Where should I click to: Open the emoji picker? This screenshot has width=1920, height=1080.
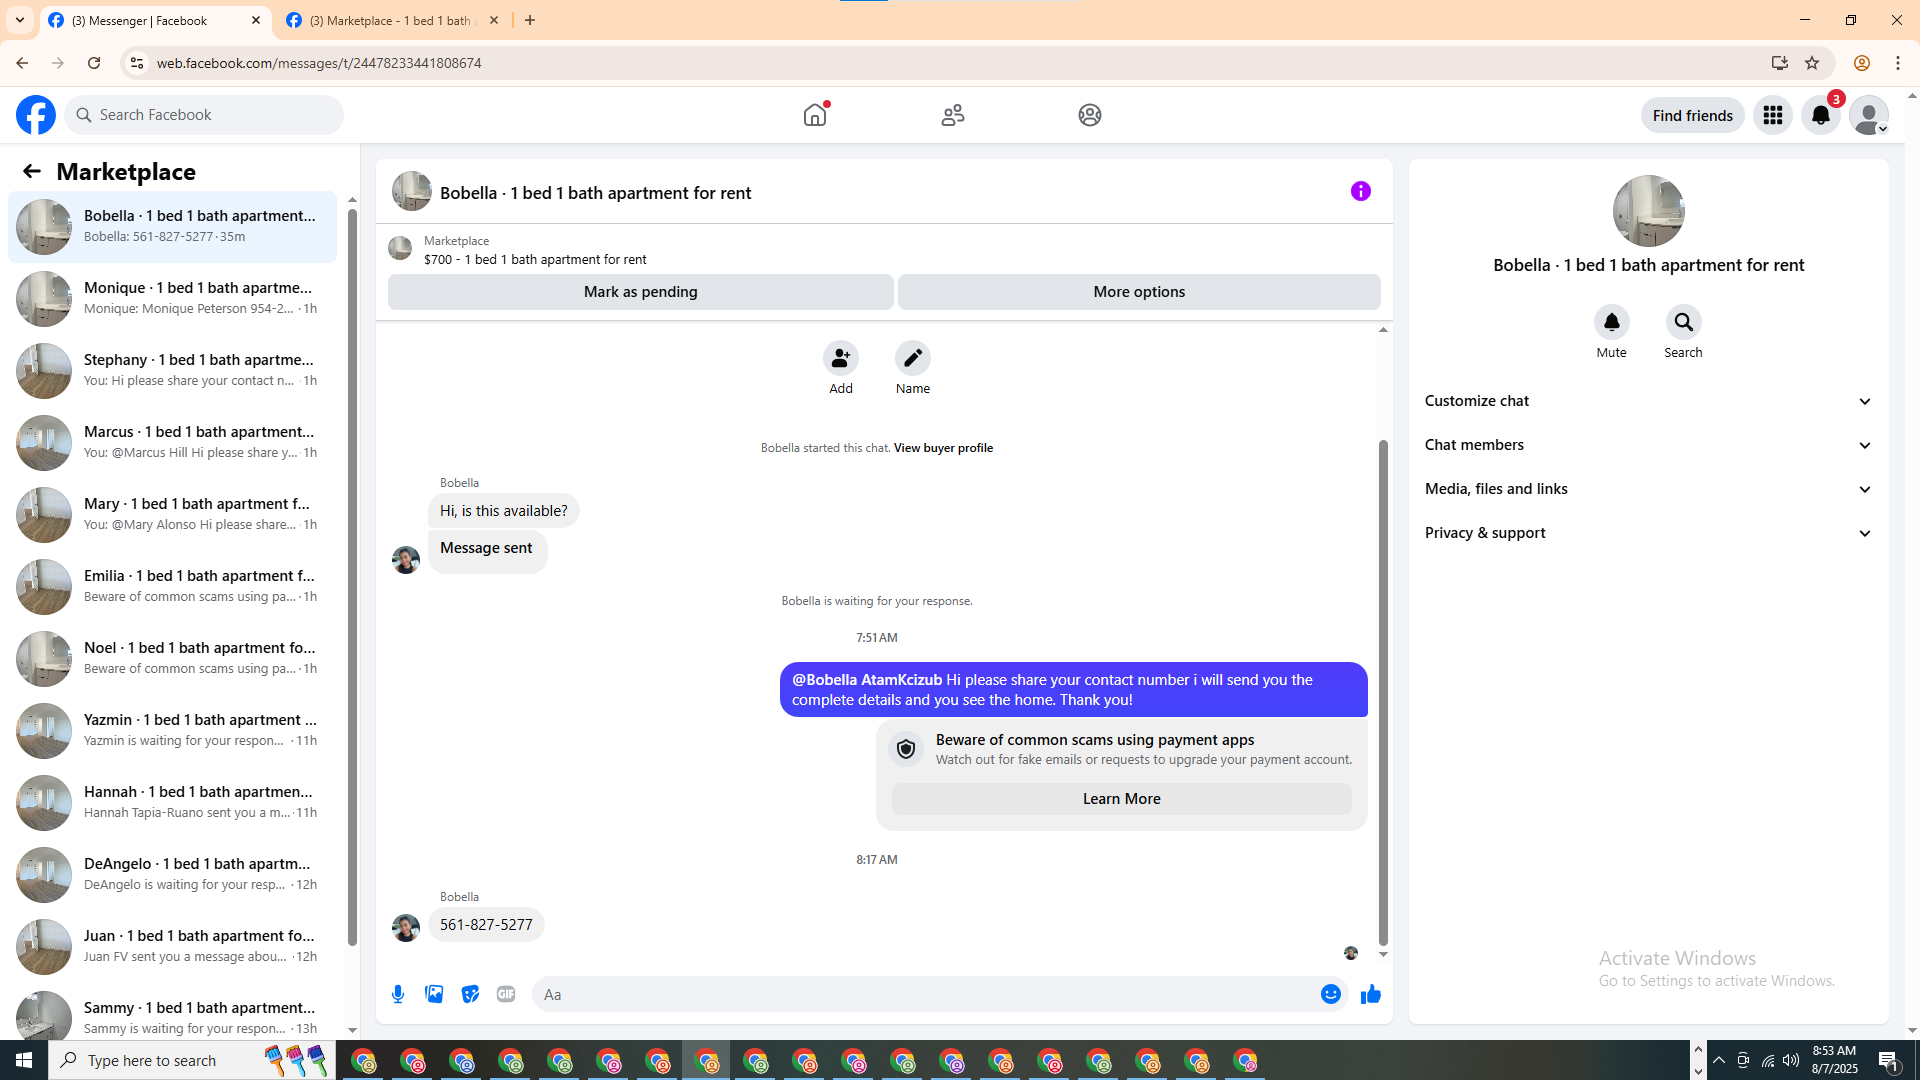click(x=1331, y=994)
